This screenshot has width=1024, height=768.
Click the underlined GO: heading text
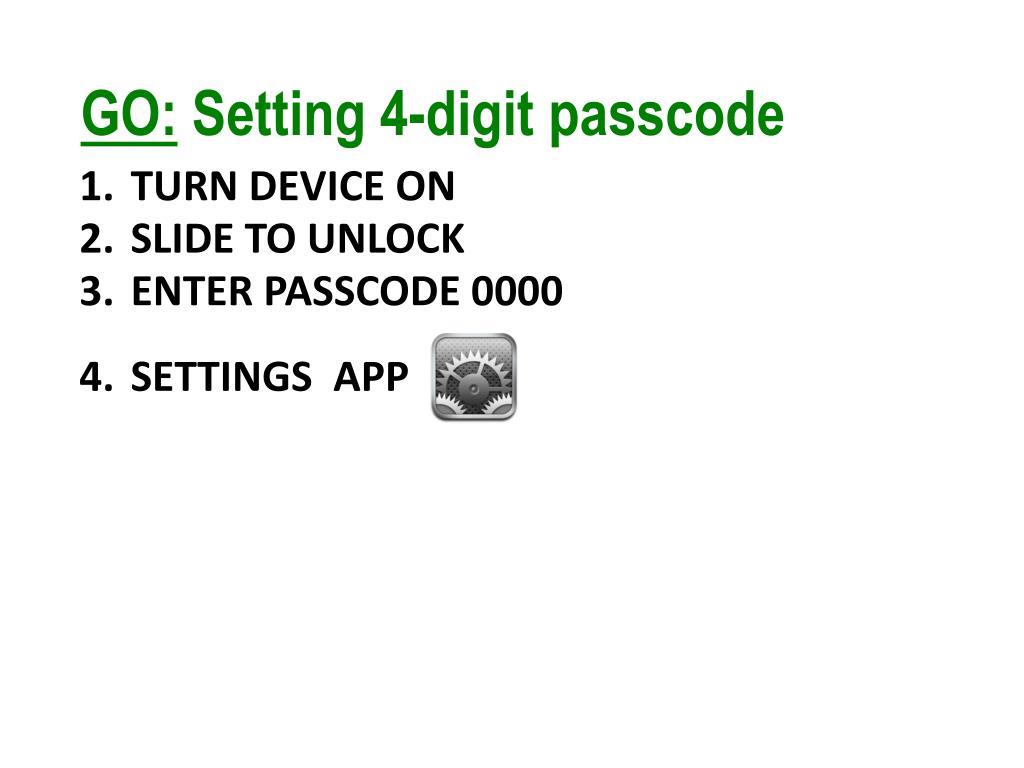coord(129,116)
